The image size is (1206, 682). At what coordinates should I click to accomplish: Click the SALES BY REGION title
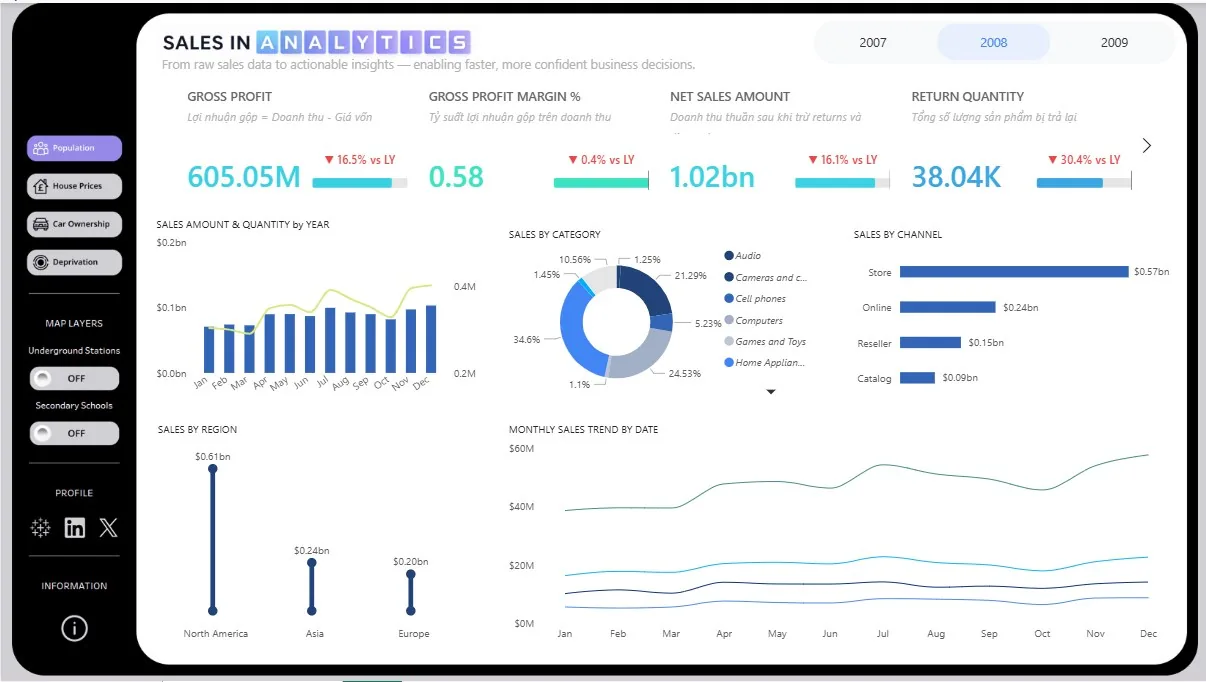(197, 430)
